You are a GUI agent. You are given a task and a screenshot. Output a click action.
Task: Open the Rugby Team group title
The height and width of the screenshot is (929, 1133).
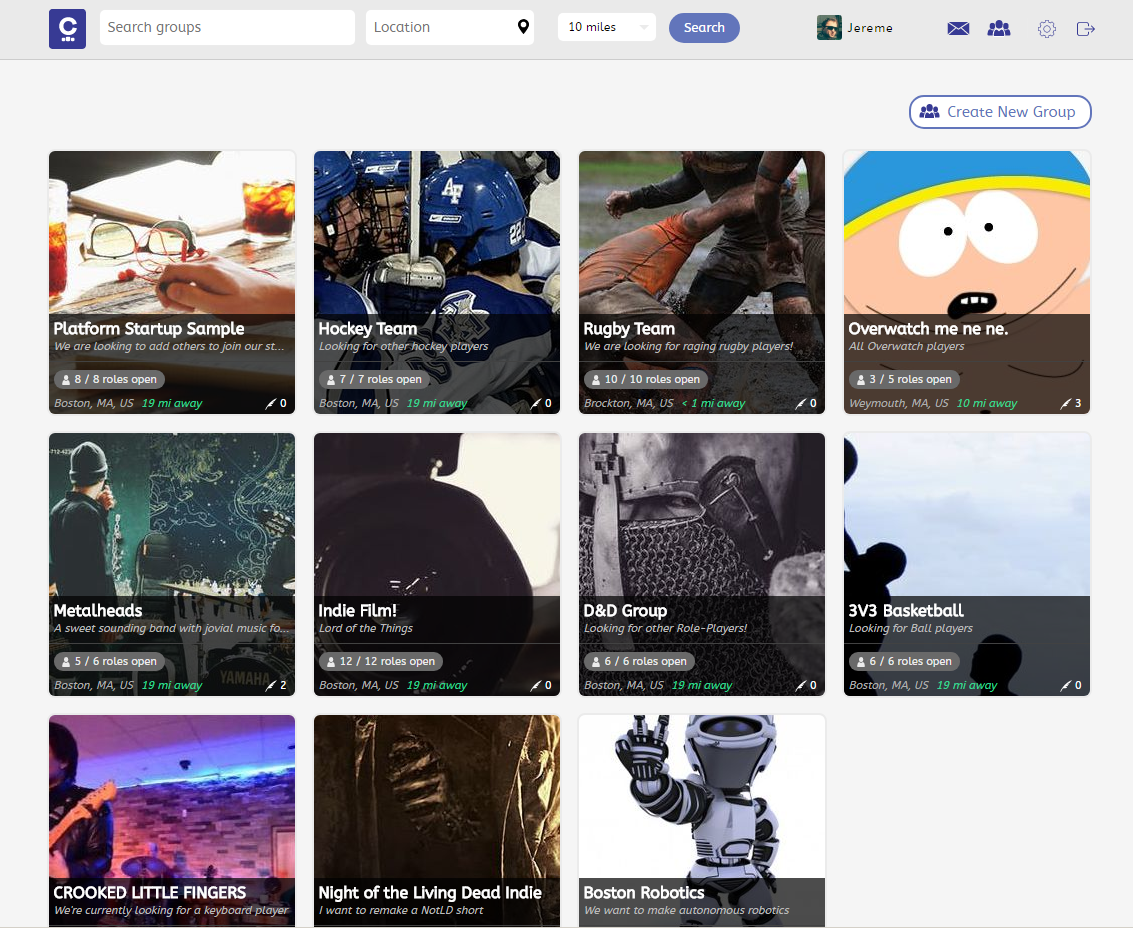(x=629, y=329)
